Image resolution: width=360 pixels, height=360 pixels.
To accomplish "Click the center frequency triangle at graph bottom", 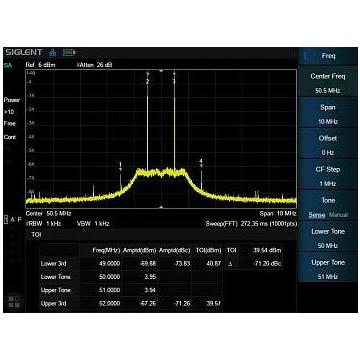I will coord(161,207).
